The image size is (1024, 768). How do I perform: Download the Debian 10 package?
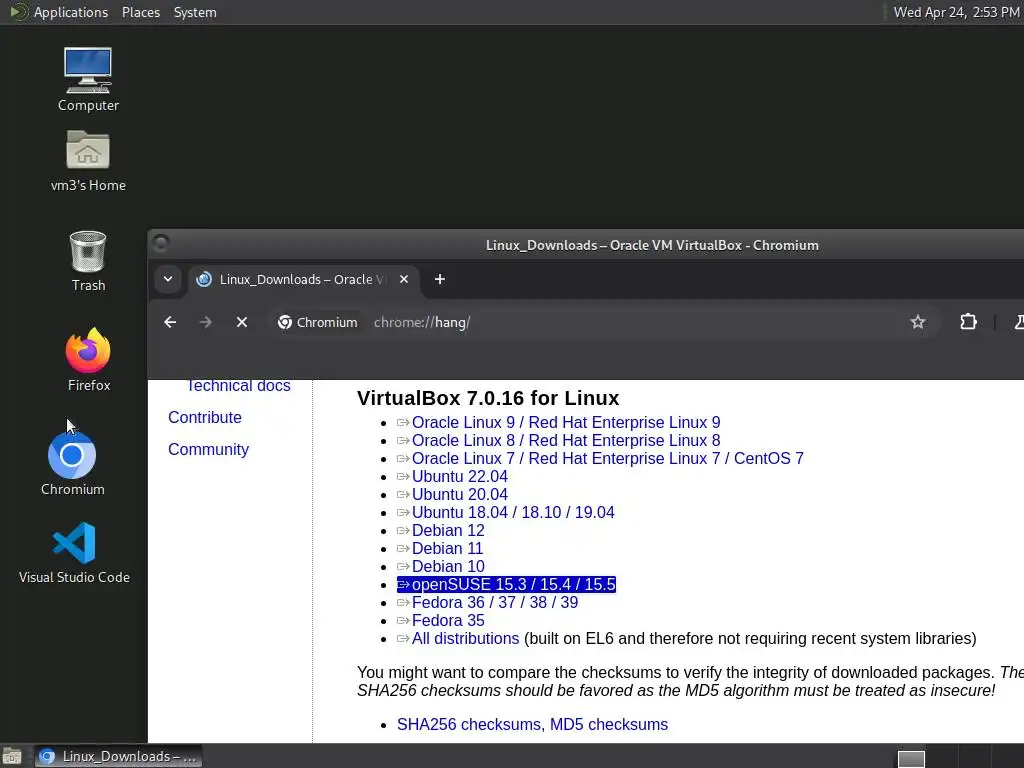(448, 566)
